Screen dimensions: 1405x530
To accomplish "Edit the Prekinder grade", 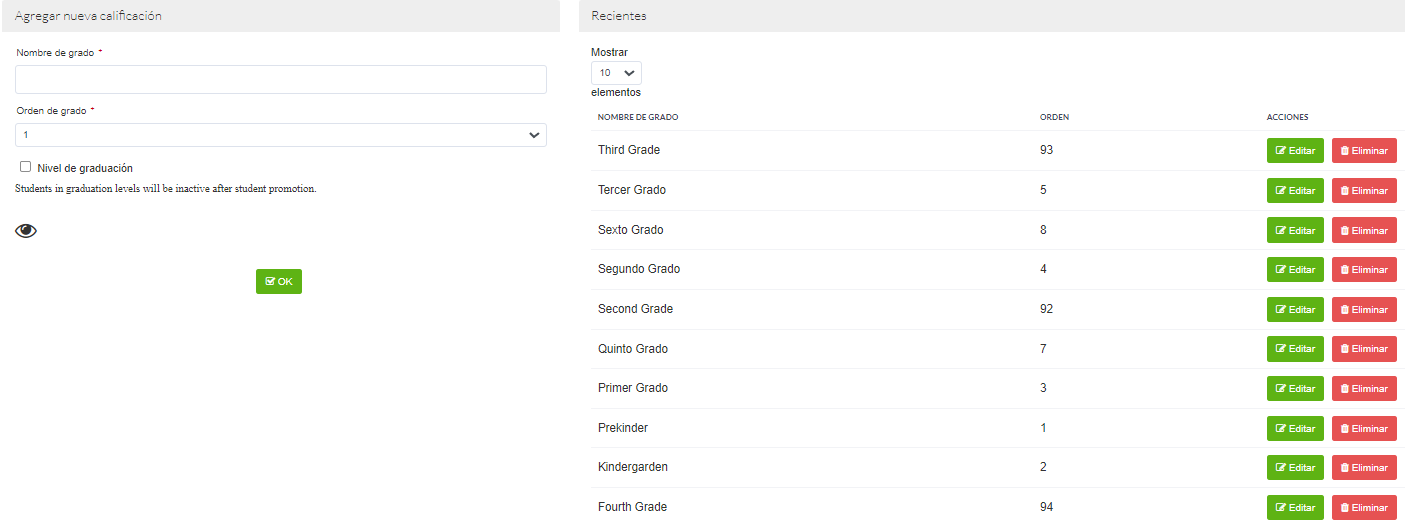I will point(1295,429).
